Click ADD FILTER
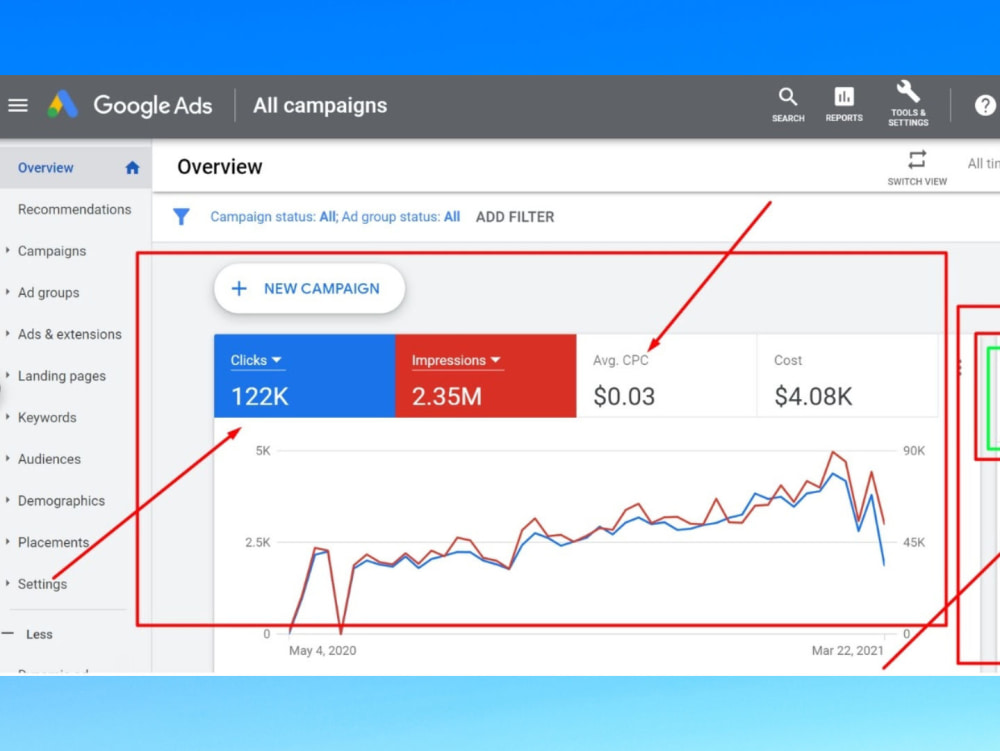This screenshot has width=1000, height=751. coord(515,217)
